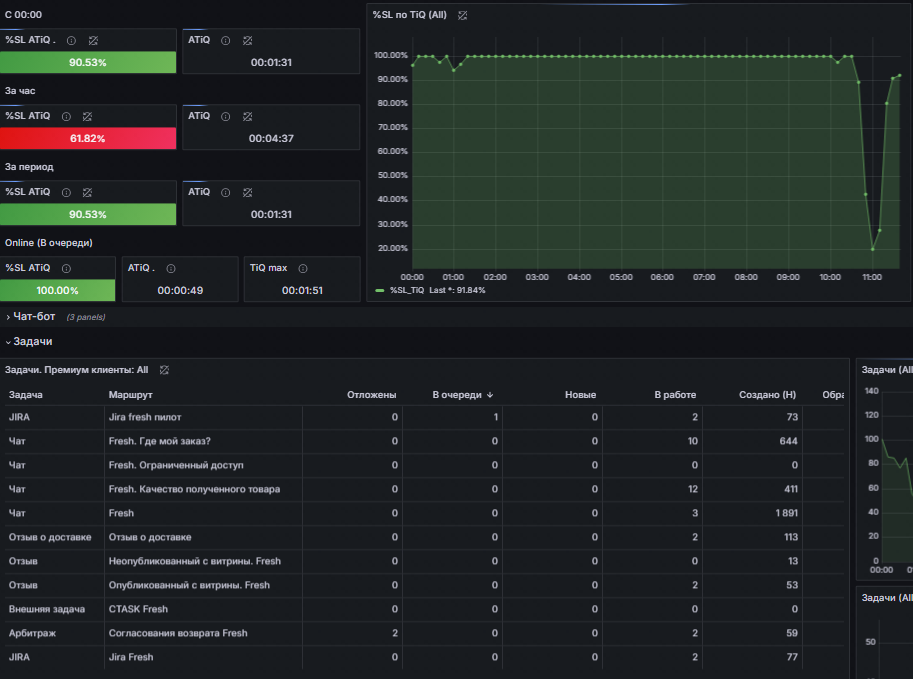Select the Jira fresh пилот table cell
913x679 pixels.
145,417
